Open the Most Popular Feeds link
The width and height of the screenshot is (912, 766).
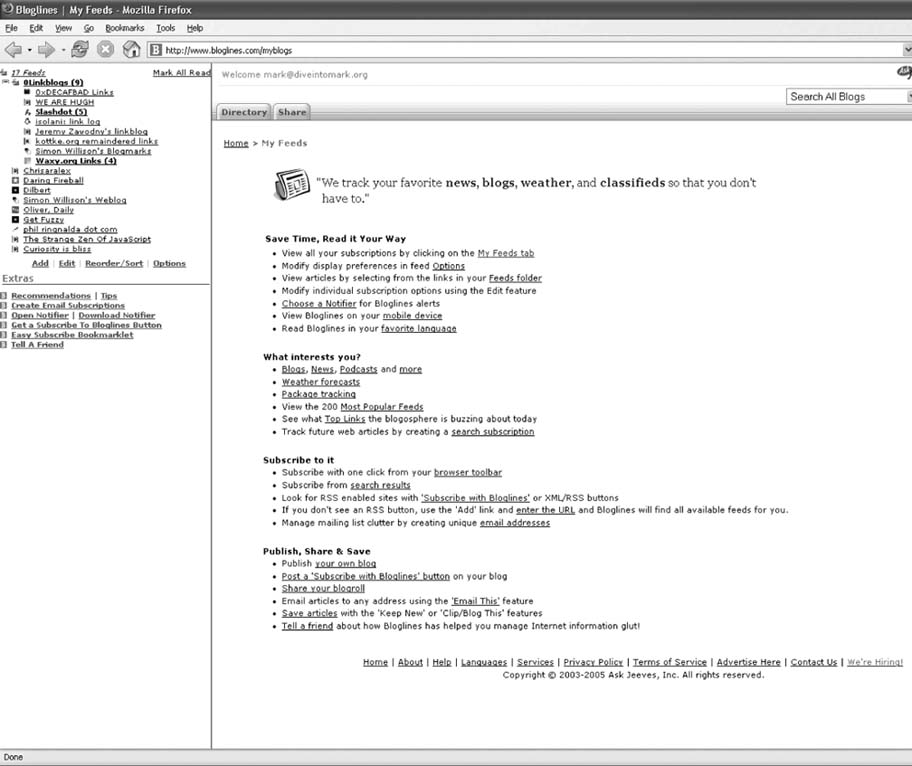coord(382,407)
